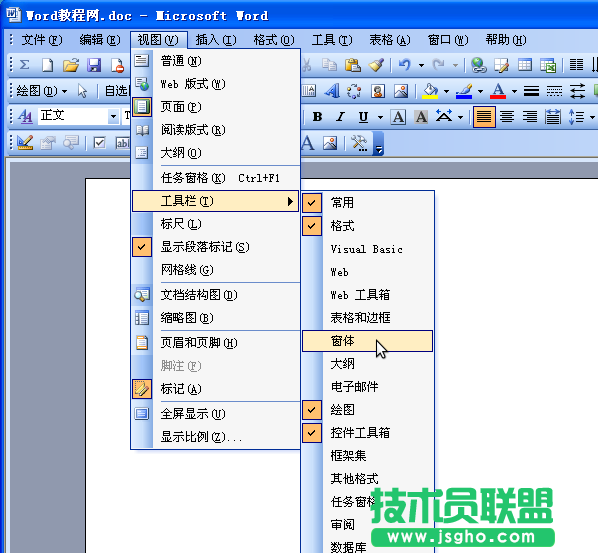This screenshot has width=598, height=553.
Task: Open 显示比例 zoom dialog
Action: point(215,436)
